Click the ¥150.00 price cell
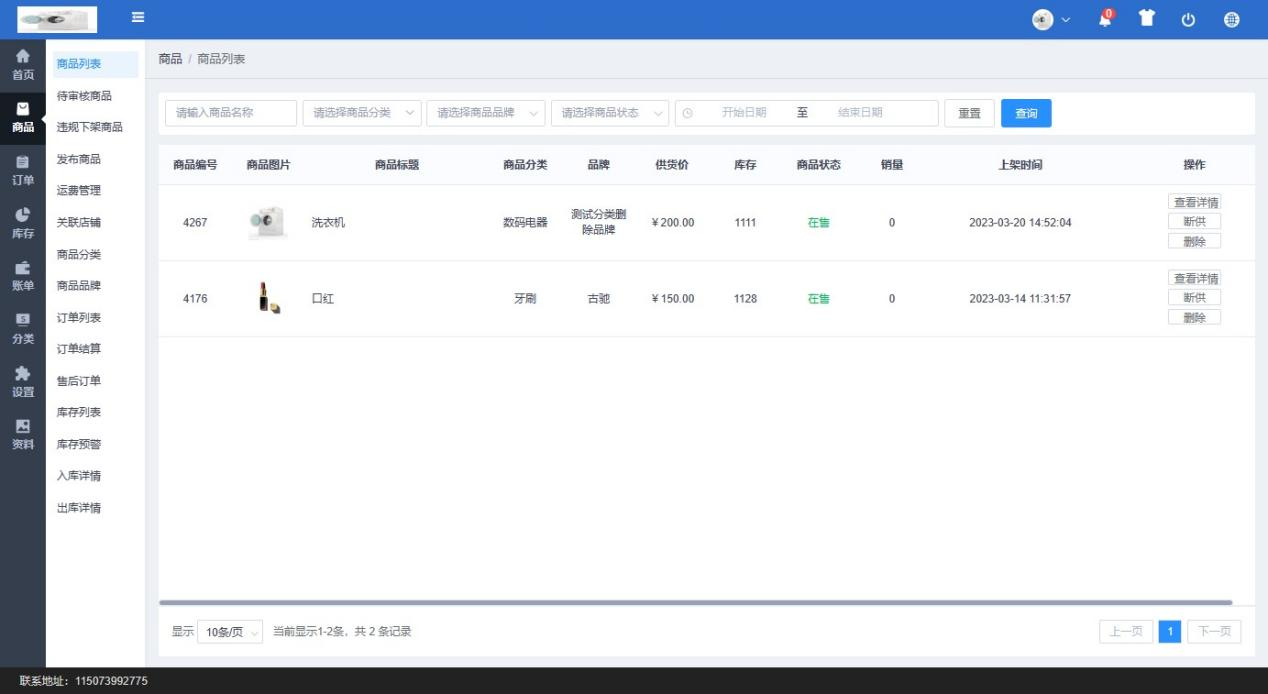This screenshot has height=694, width=1268. coord(672,299)
